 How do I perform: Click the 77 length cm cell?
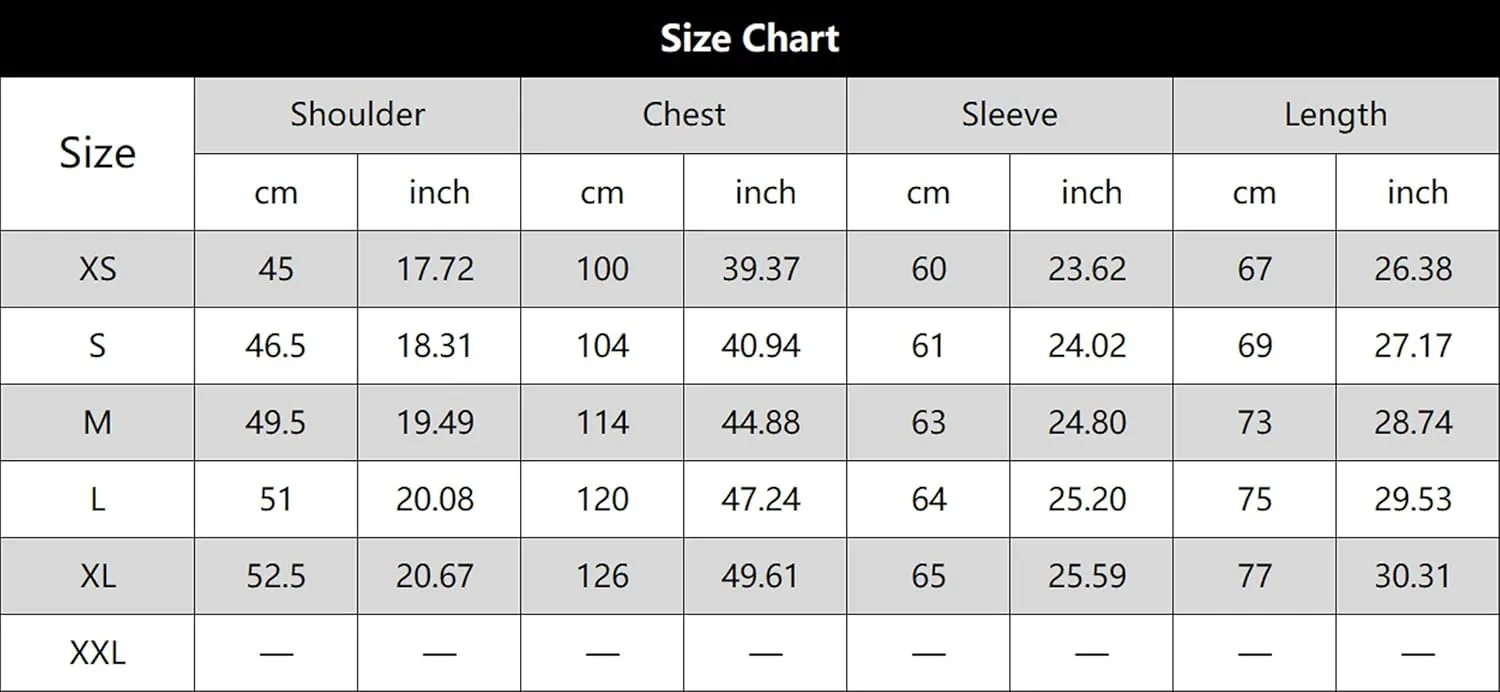pyautogui.click(x=1254, y=576)
